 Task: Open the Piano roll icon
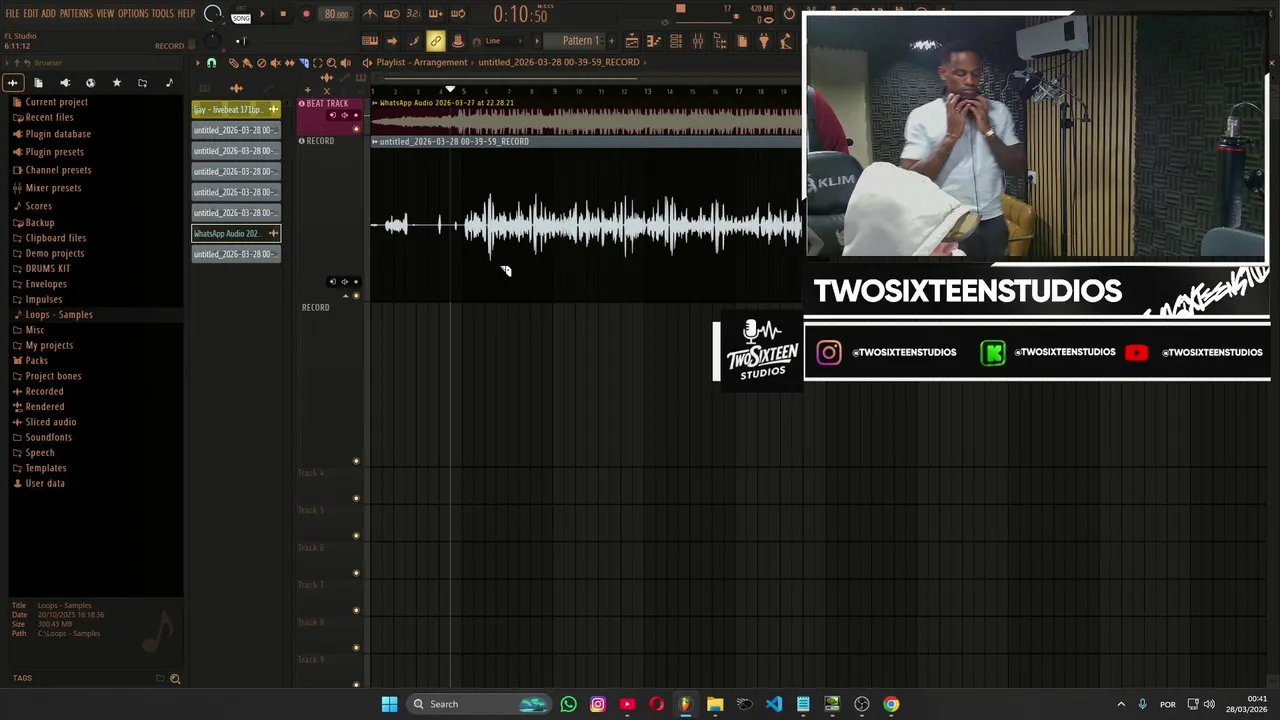(x=654, y=41)
